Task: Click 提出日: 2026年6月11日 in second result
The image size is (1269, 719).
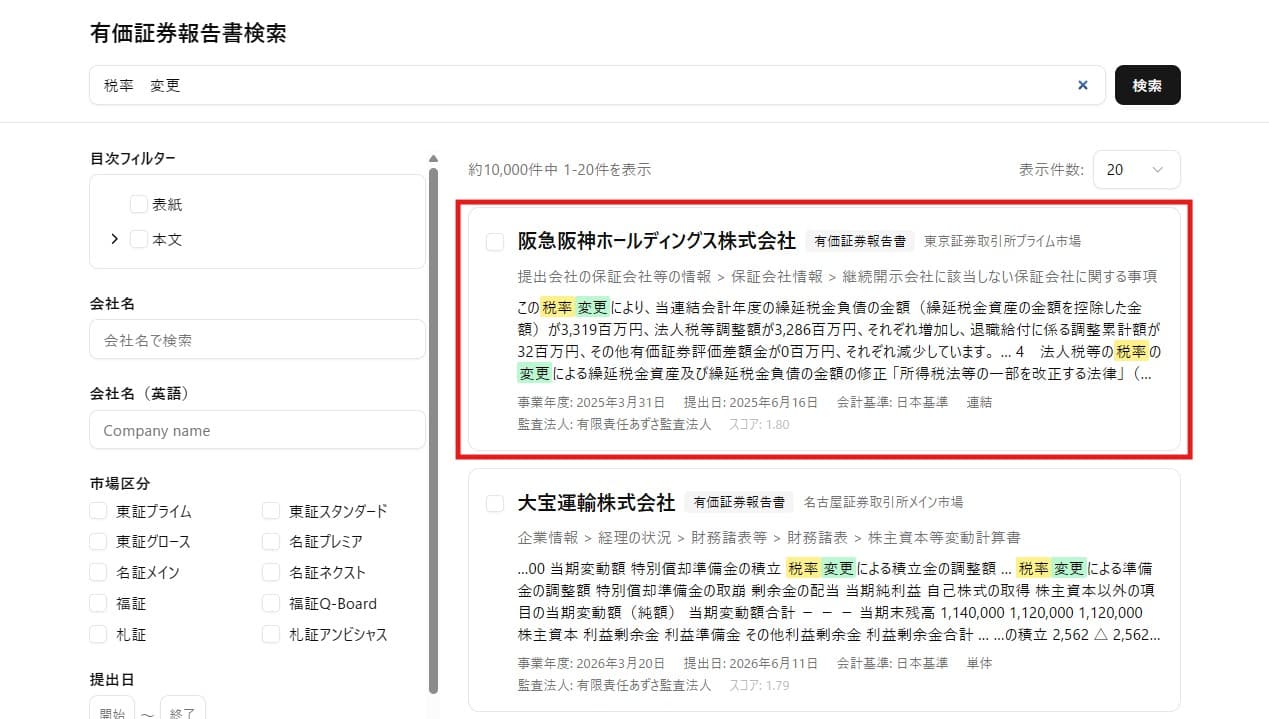Action: (x=750, y=663)
